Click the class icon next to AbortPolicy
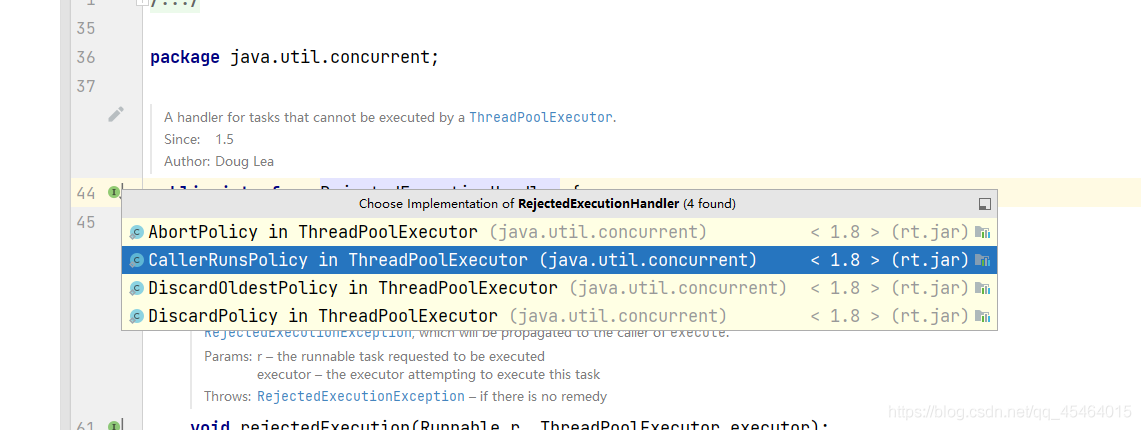 pos(137,233)
